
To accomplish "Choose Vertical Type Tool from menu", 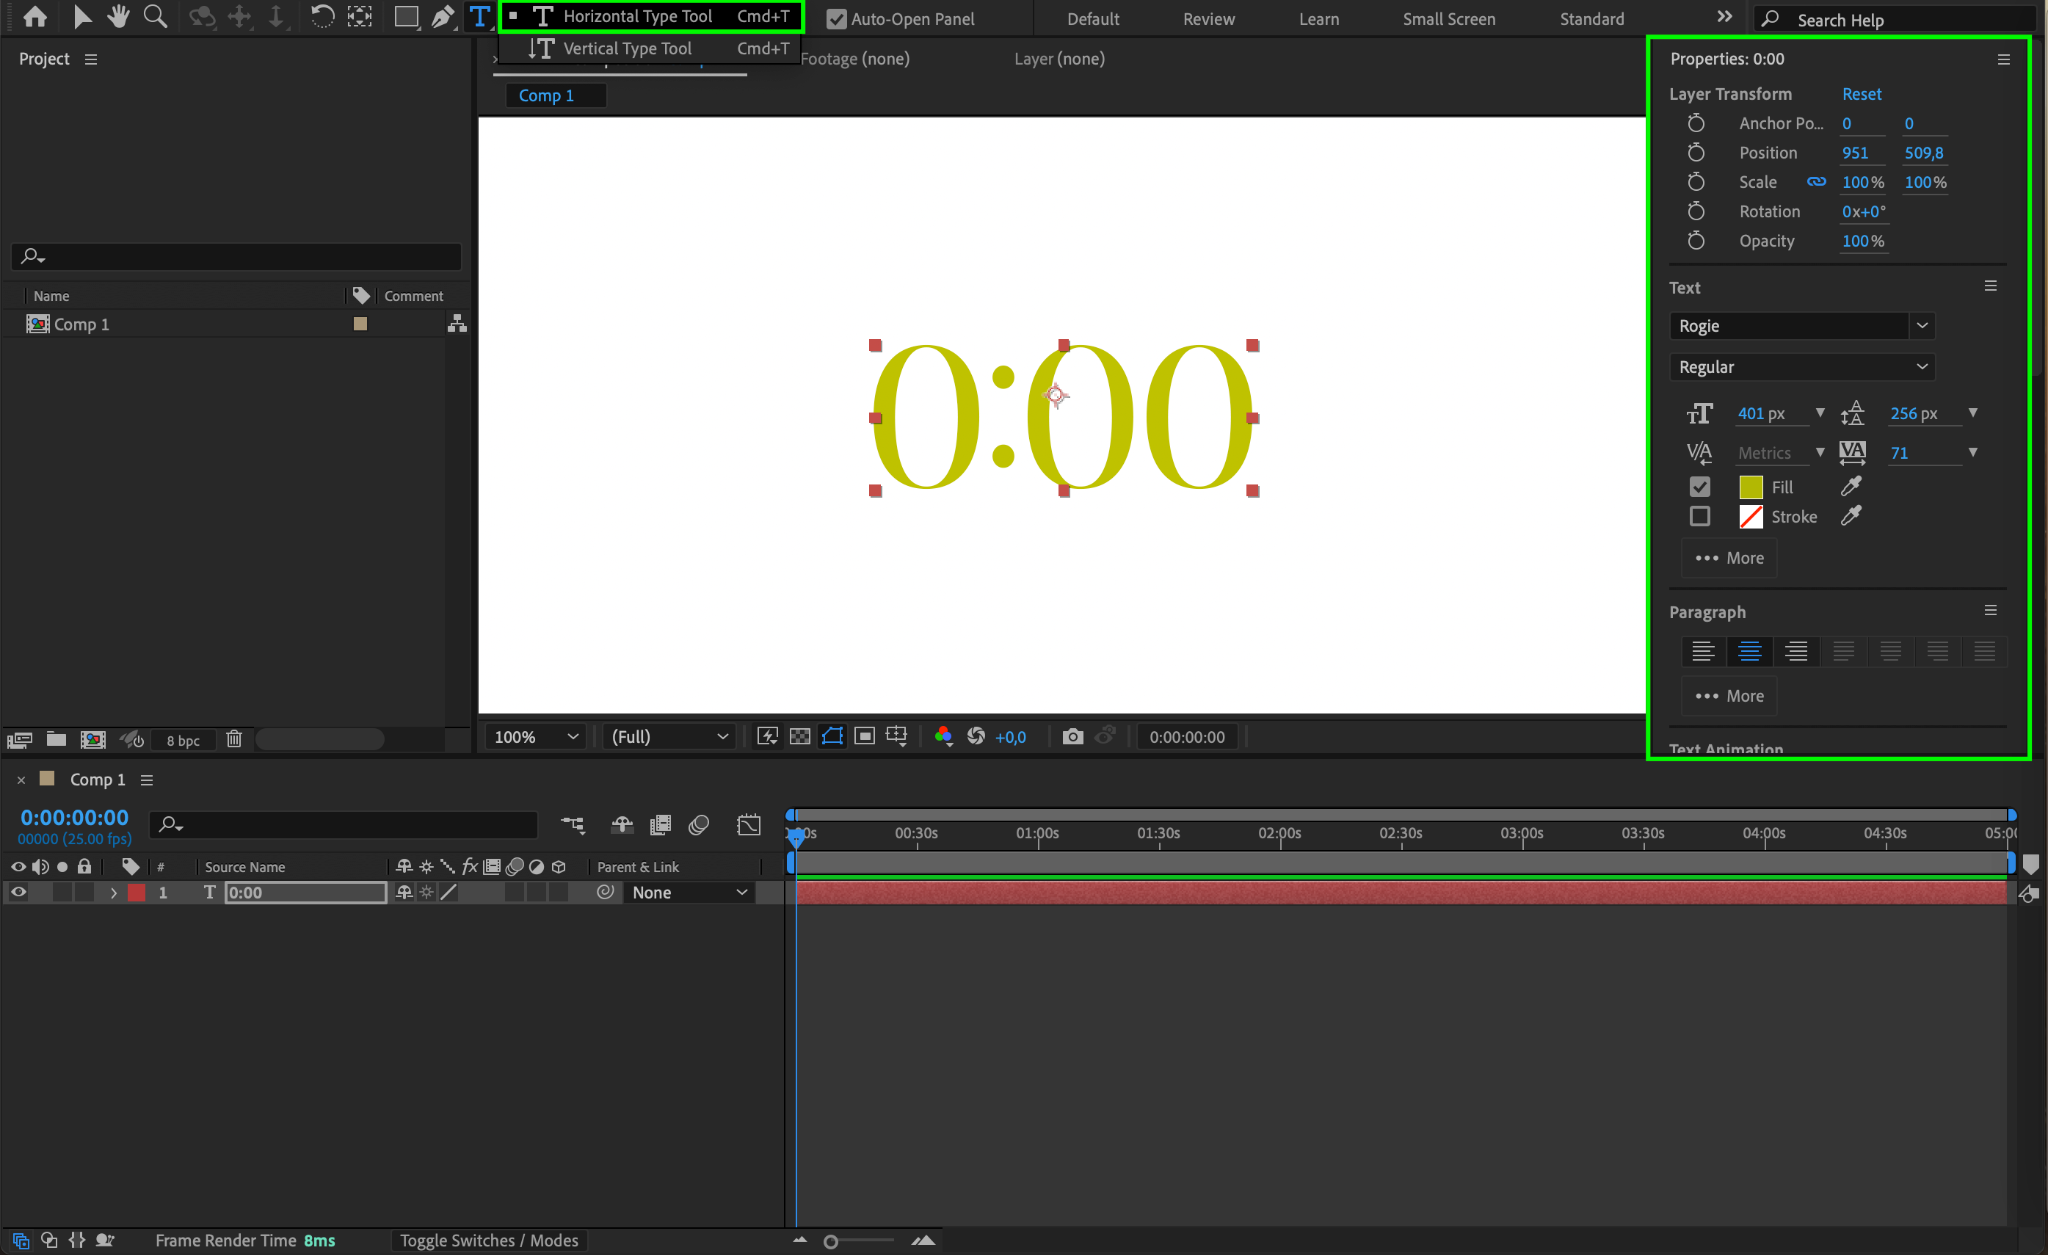I will pyautogui.click(x=651, y=48).
